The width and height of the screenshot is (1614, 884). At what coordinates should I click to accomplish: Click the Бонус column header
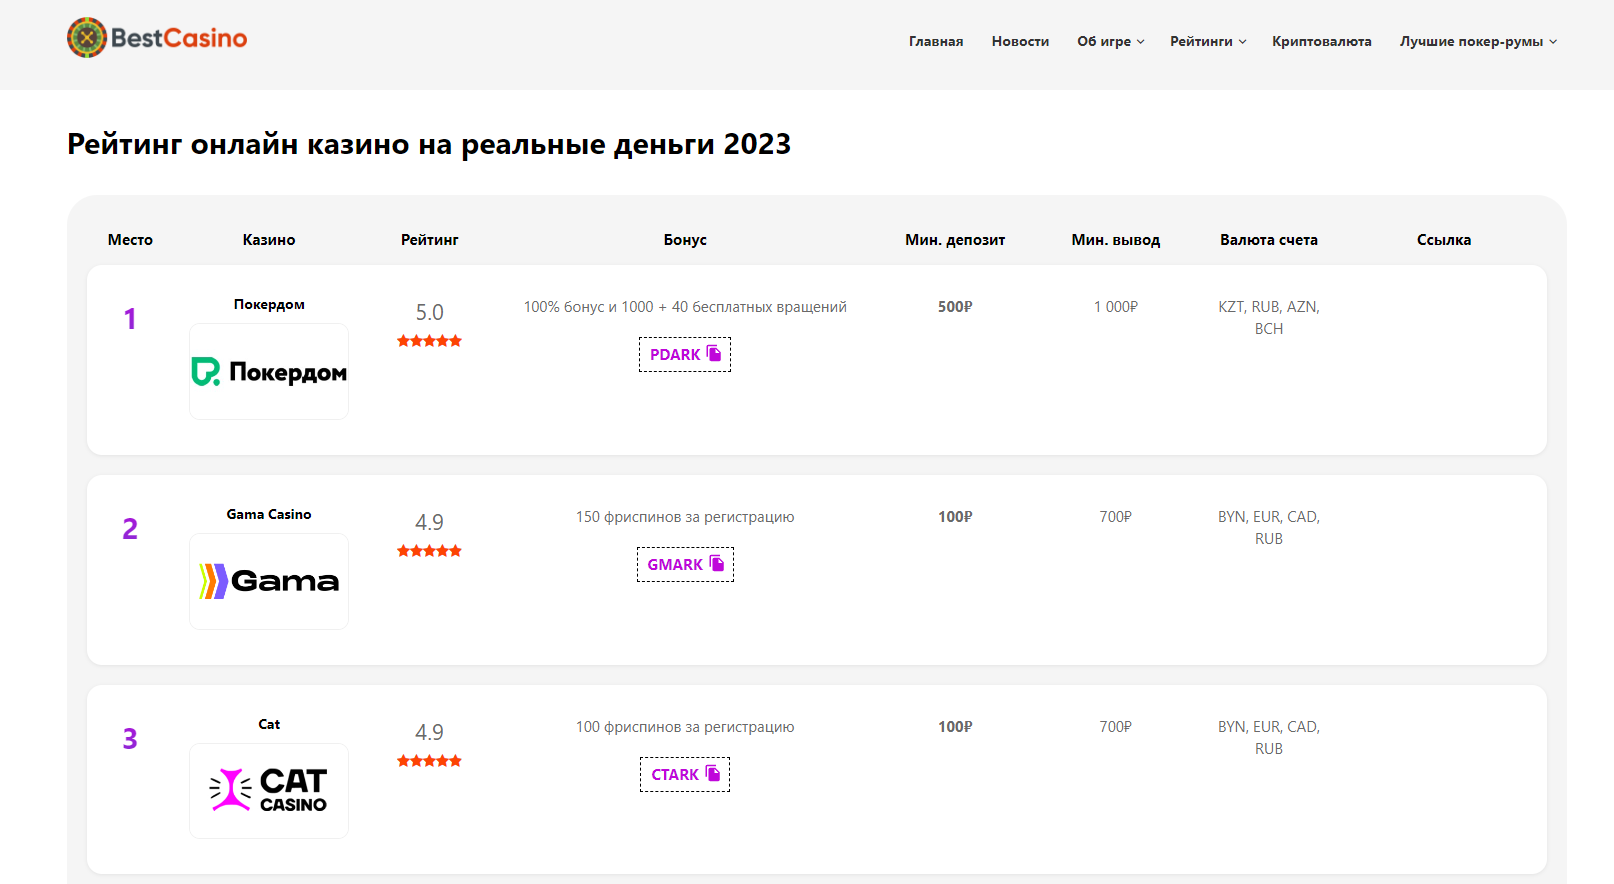[x=685, y=240]
